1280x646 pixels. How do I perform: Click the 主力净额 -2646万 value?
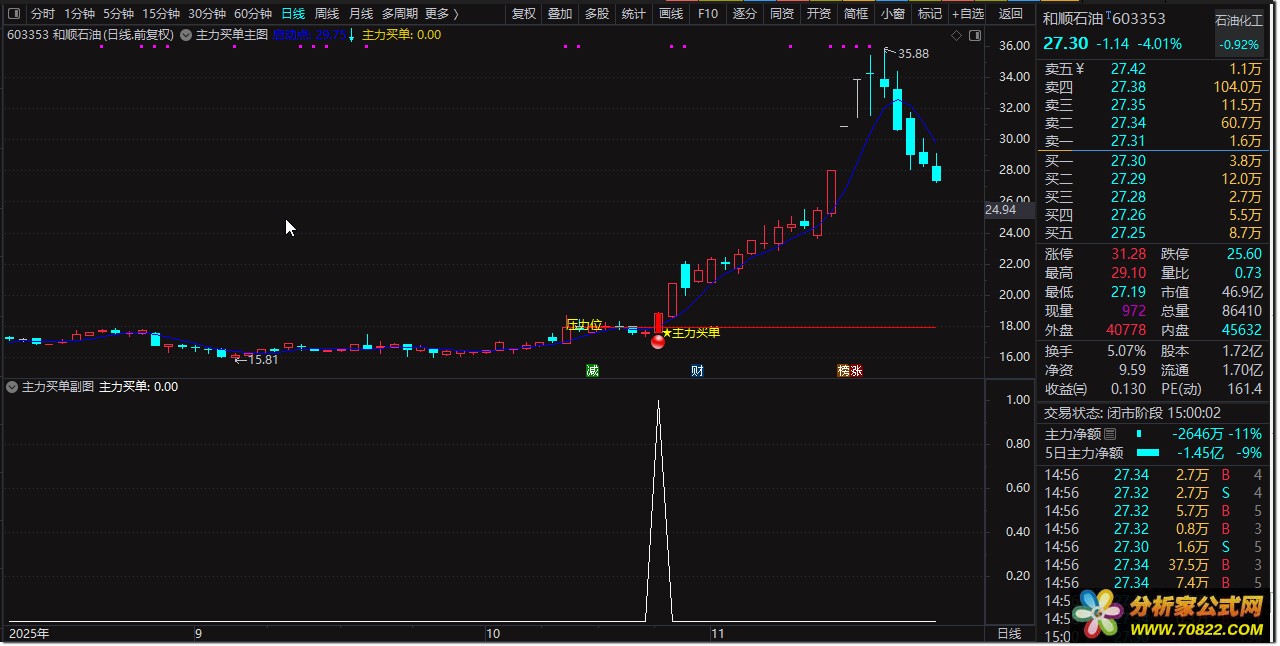pos(1200,434)
